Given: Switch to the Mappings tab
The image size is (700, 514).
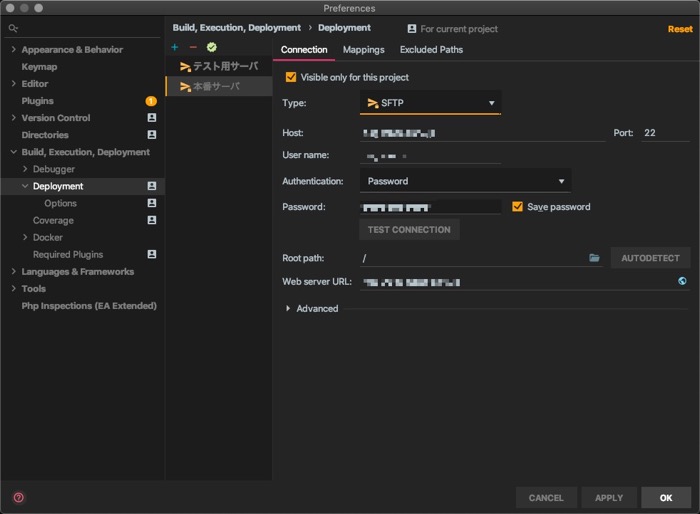Looking at the screenshot, I should (363, 50).
